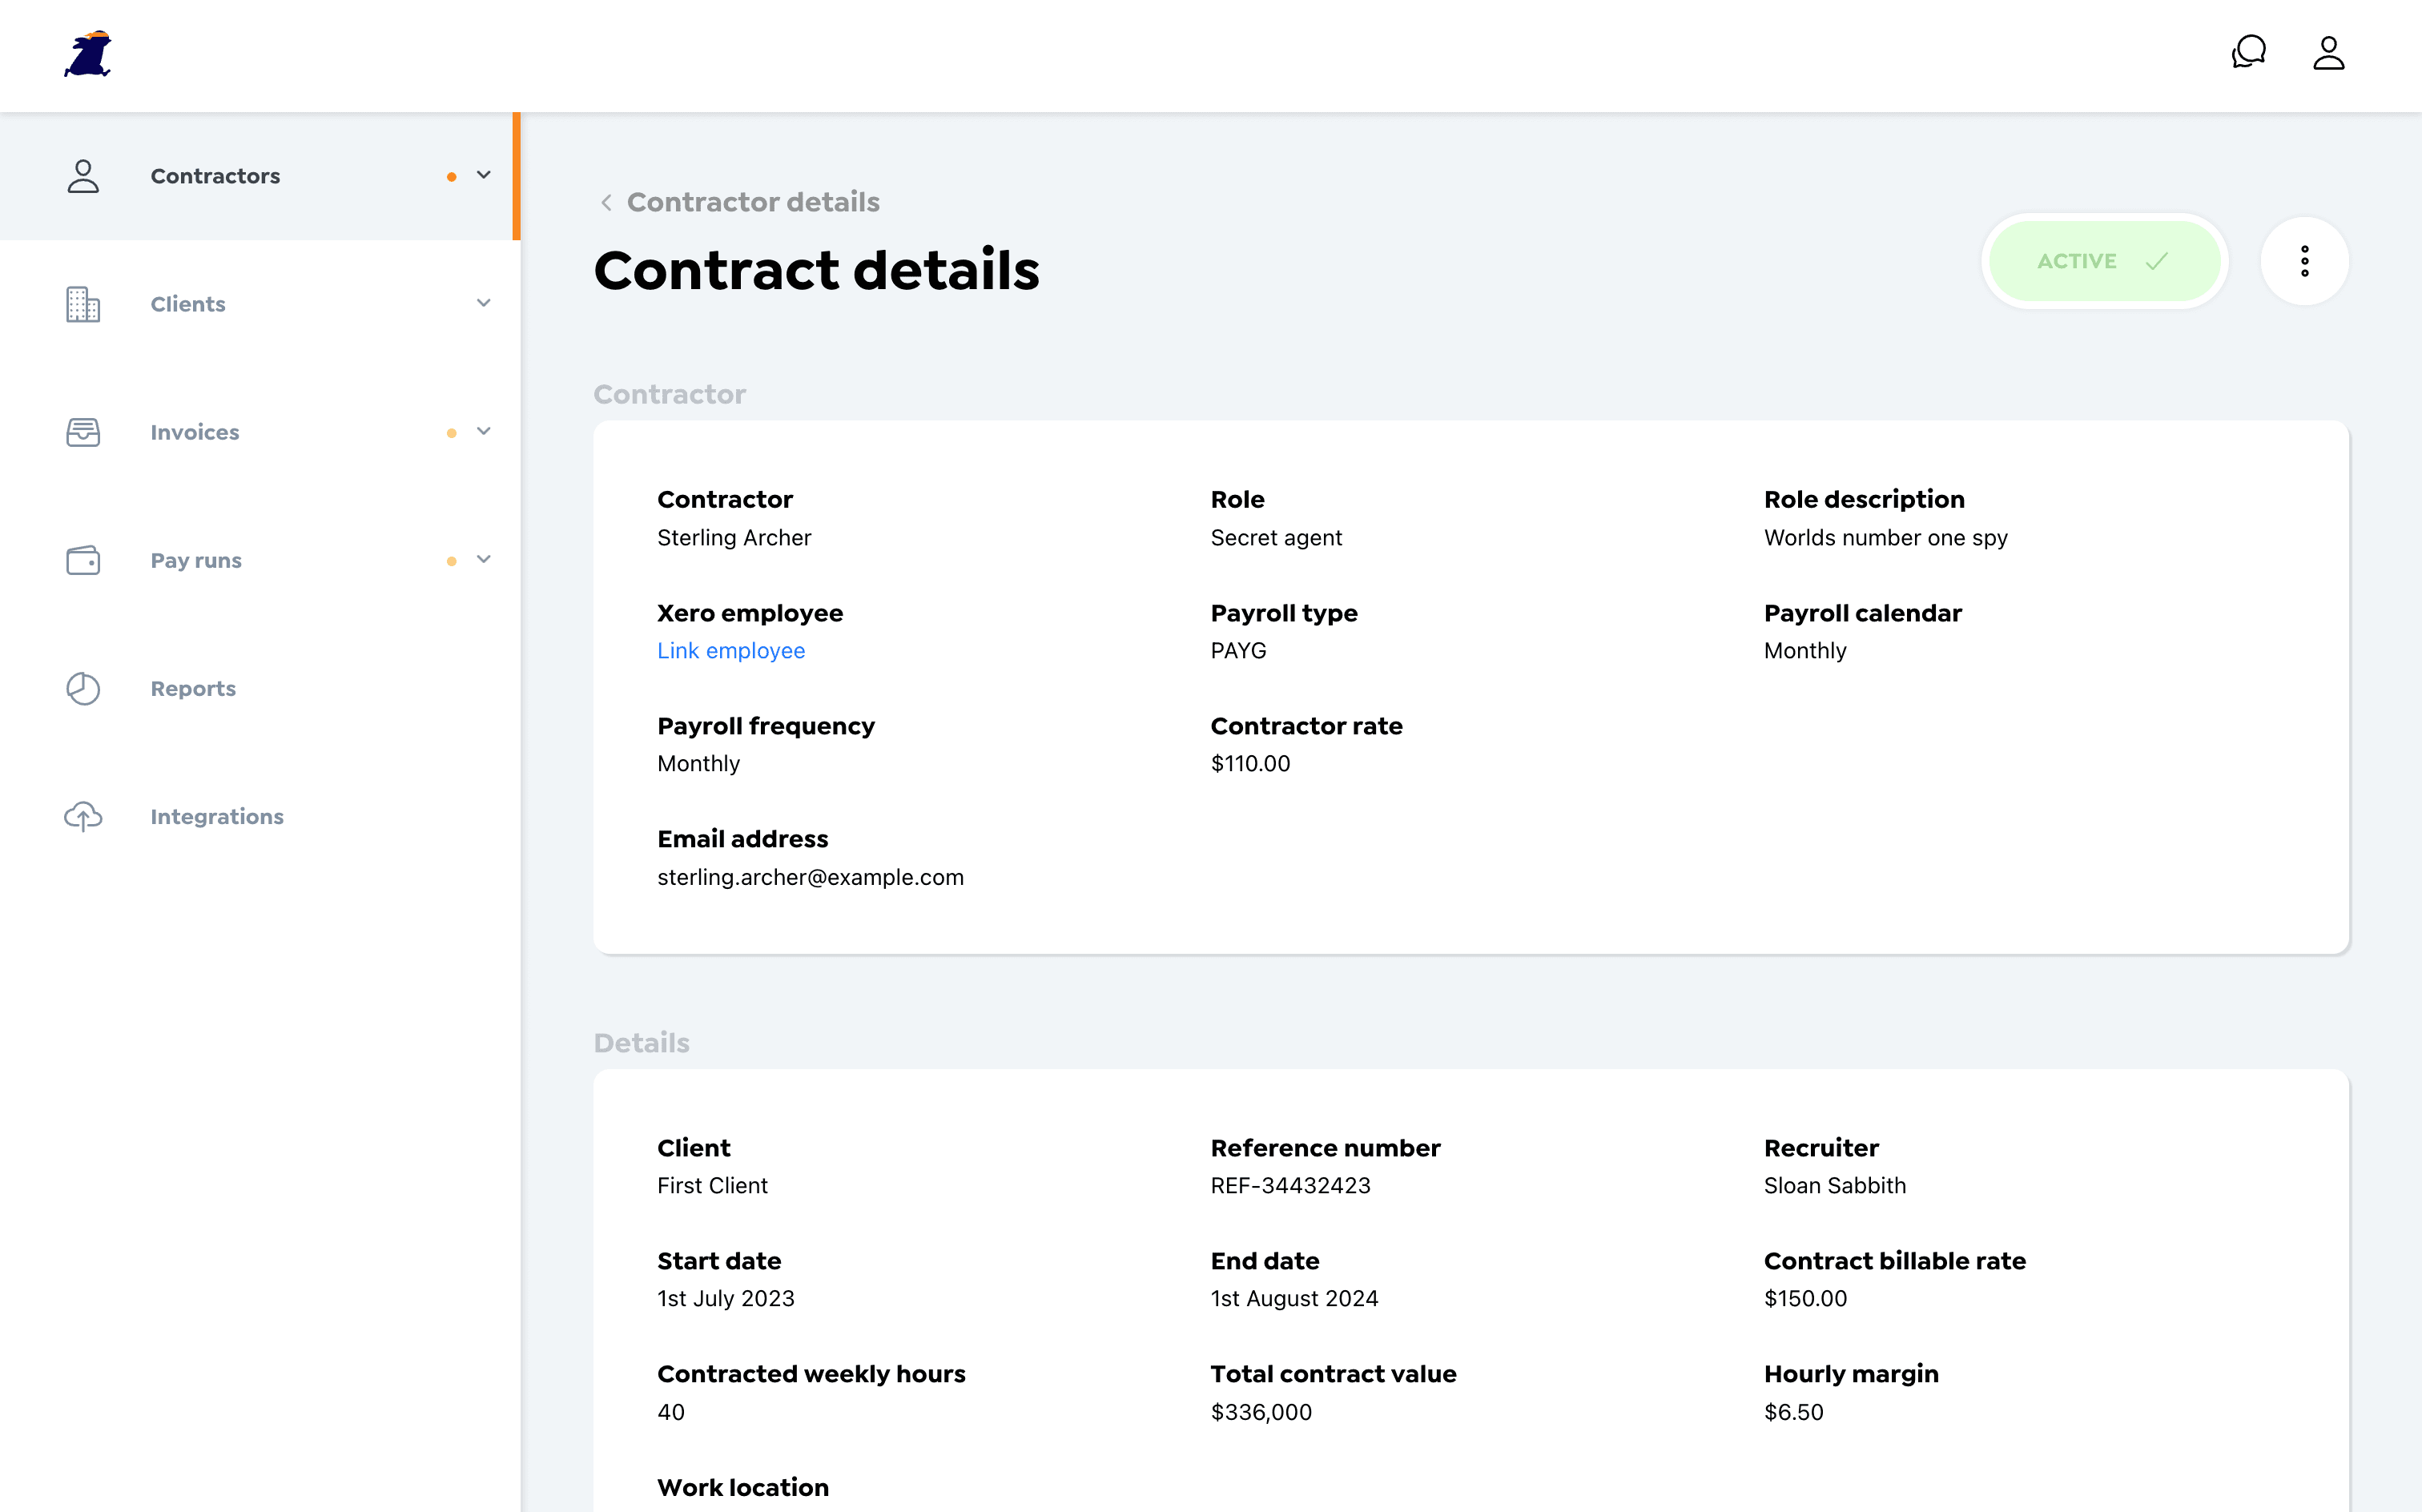Screen dimensions: 2422x1512
Task: Select the contractor name Sterling Archer
Action: pyautogui.click(x=734, y=538)
